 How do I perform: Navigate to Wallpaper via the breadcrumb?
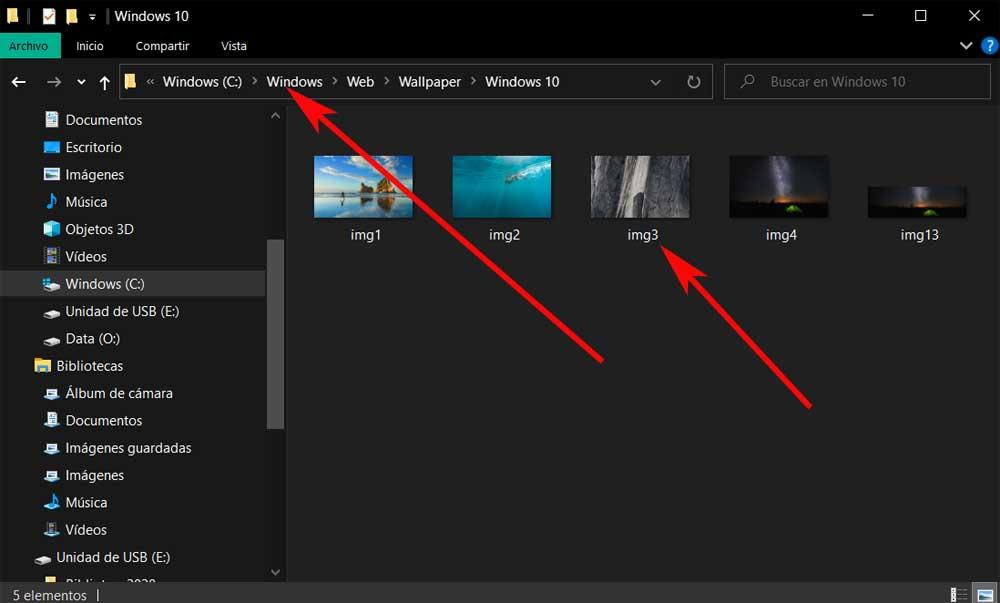click(x=429, y=81)
